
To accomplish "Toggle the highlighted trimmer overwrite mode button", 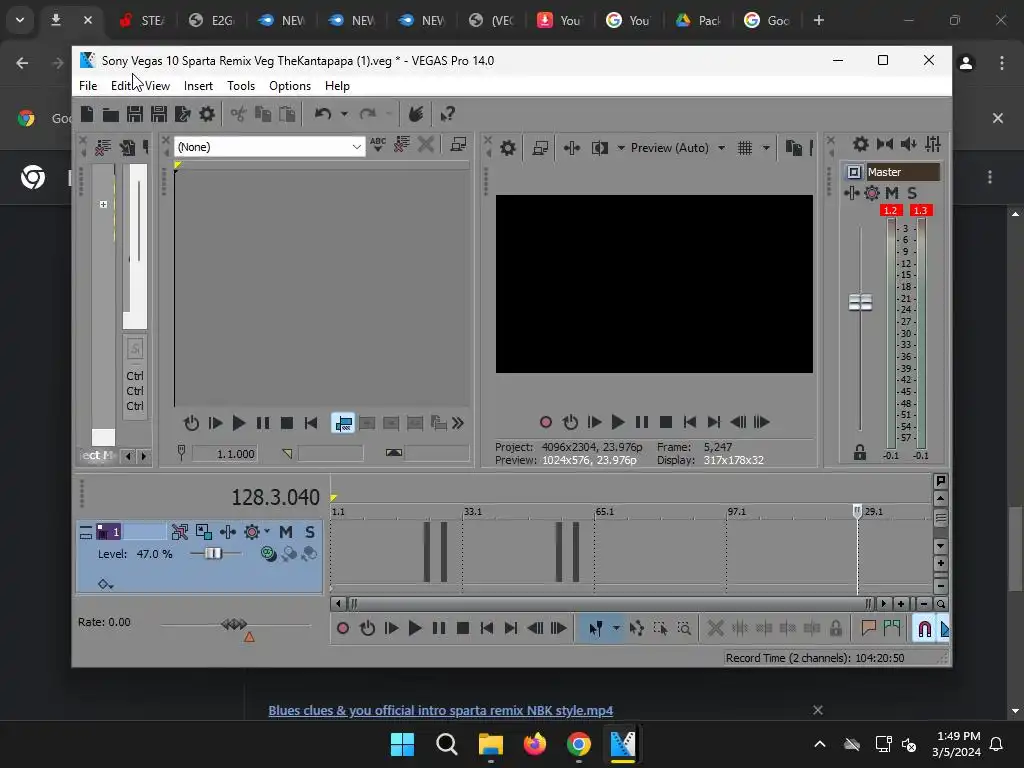I will pos(344,423).
